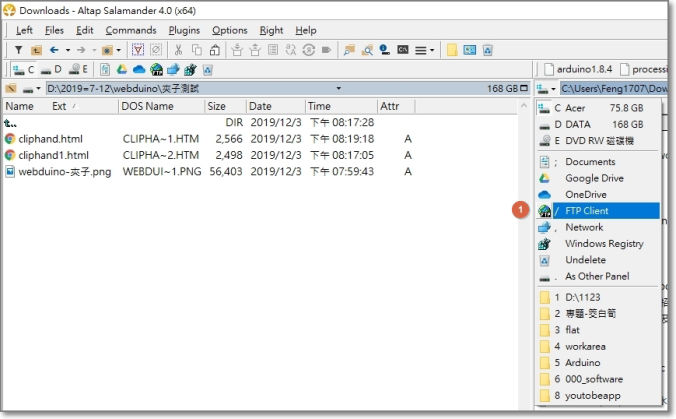
Task: Select Google Drive in the drive dropdown list
Action: pyautogui.click(x=593, y=178)
